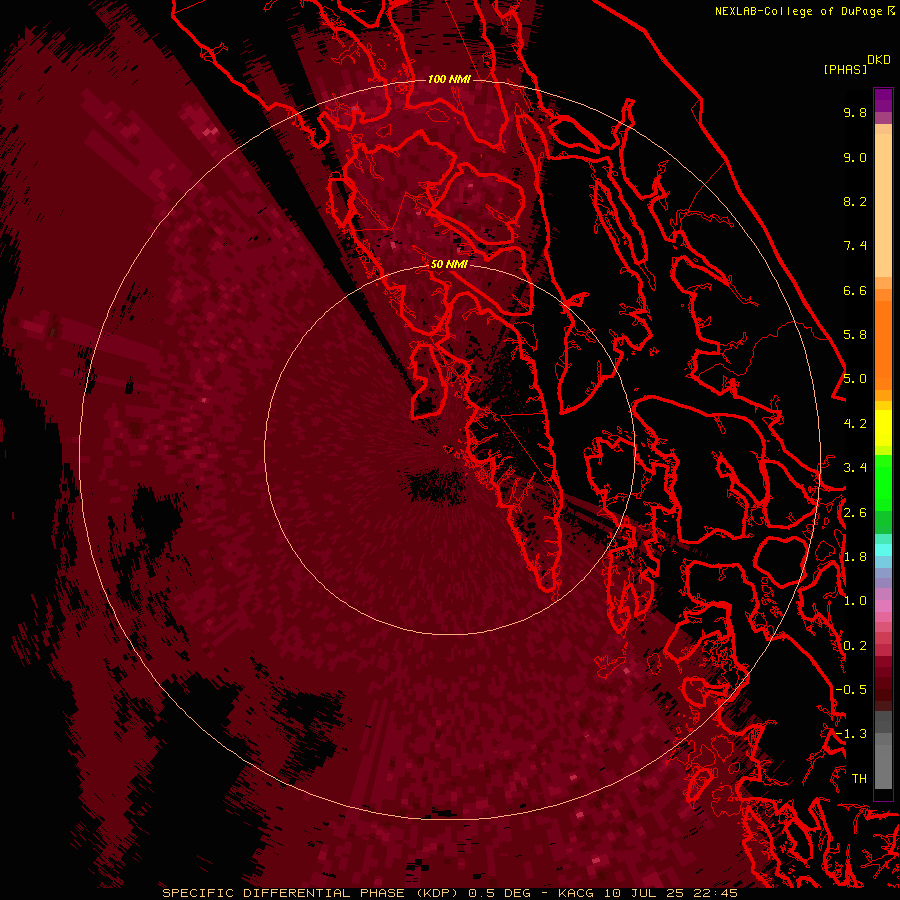This screenshot has height=900, width=900.
Task: Click the 5.8 legend value
Action: point(855,335)
